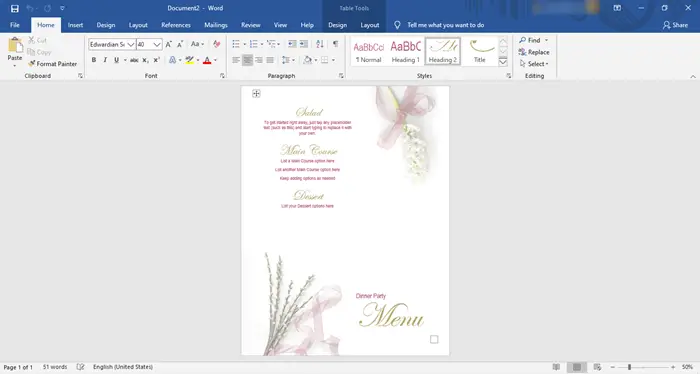Justify paragraph text

coord(270,60)
